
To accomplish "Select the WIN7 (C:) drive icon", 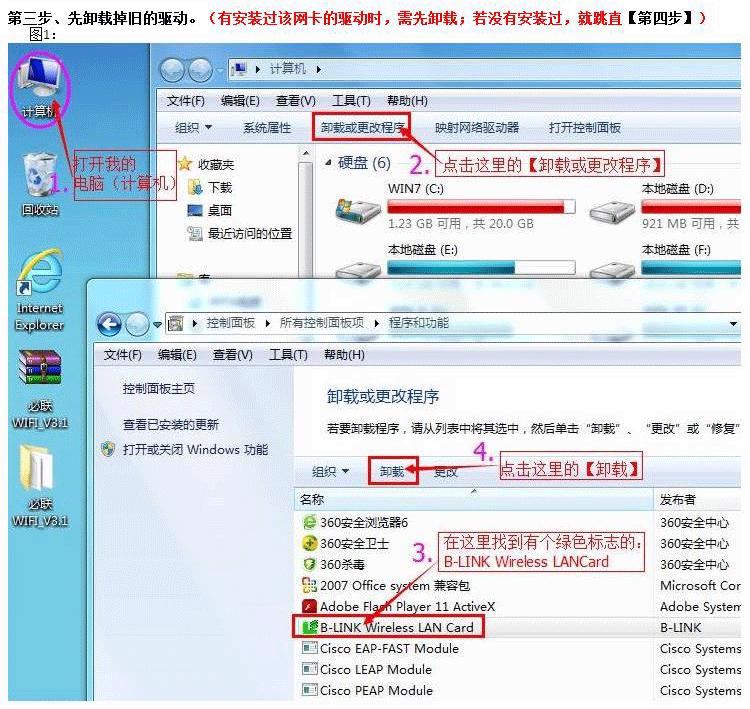I will click(x=357, y=211).
